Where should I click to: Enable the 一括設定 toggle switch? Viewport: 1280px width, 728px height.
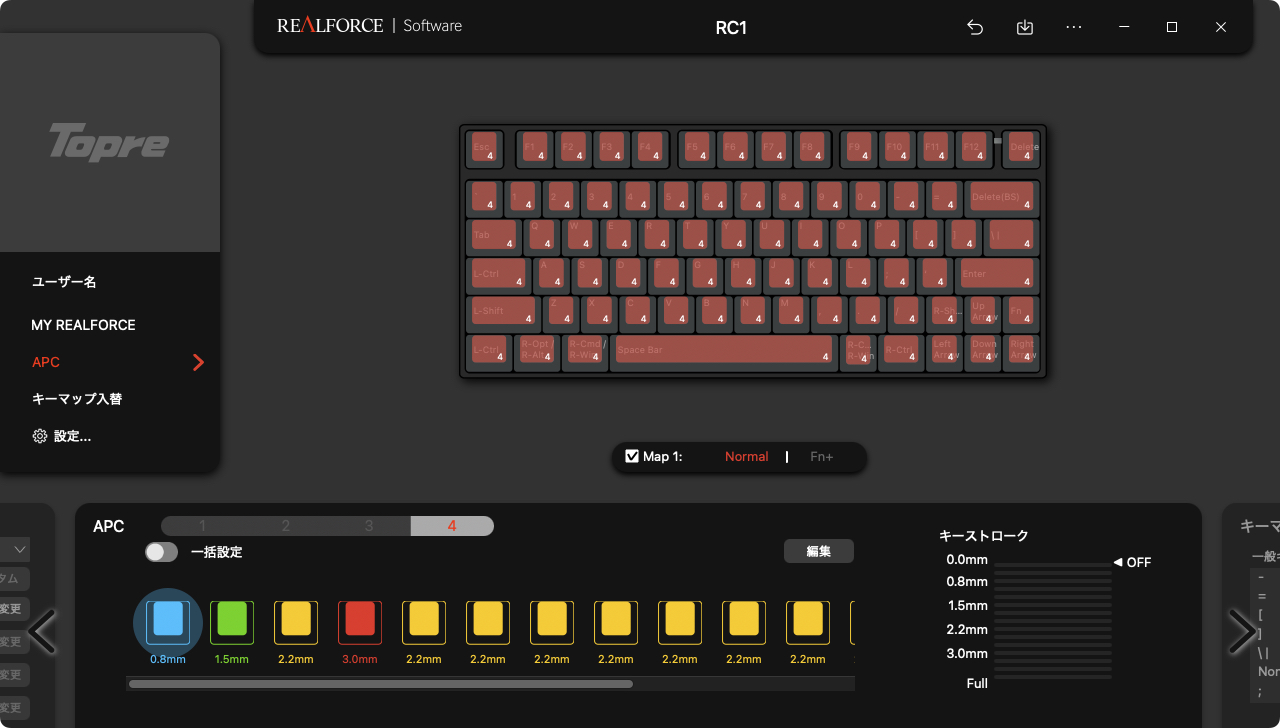click(x=160, y=551)
